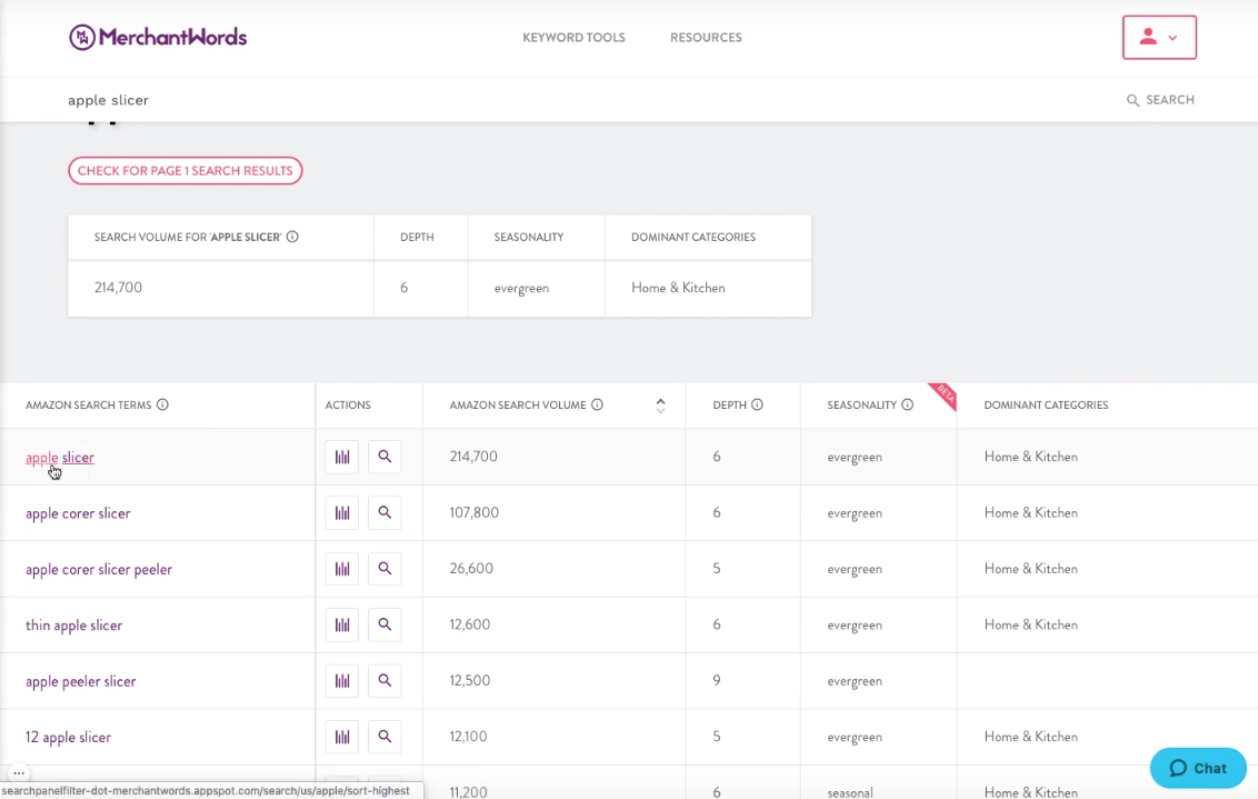Click the ellipsis button at bottom left
Screen dimensions: 1258x799
19,773
